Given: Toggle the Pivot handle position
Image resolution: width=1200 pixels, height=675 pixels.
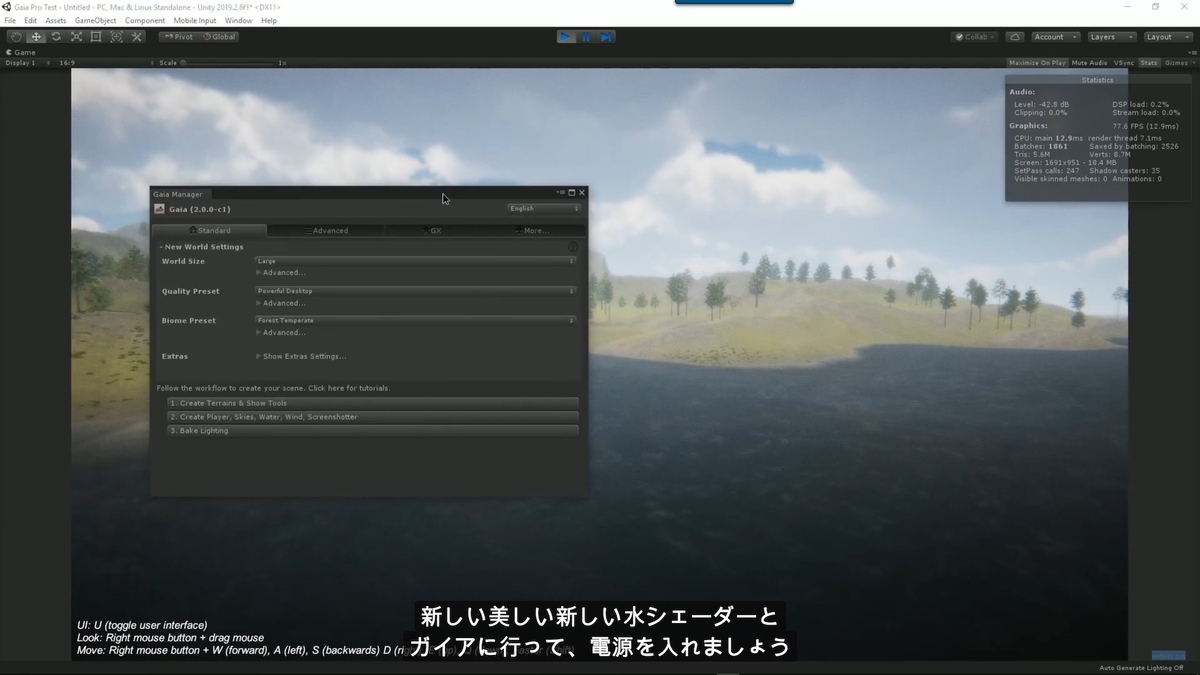Looking at the screenshot, I should pyautogui.click(x=179, y=37).
